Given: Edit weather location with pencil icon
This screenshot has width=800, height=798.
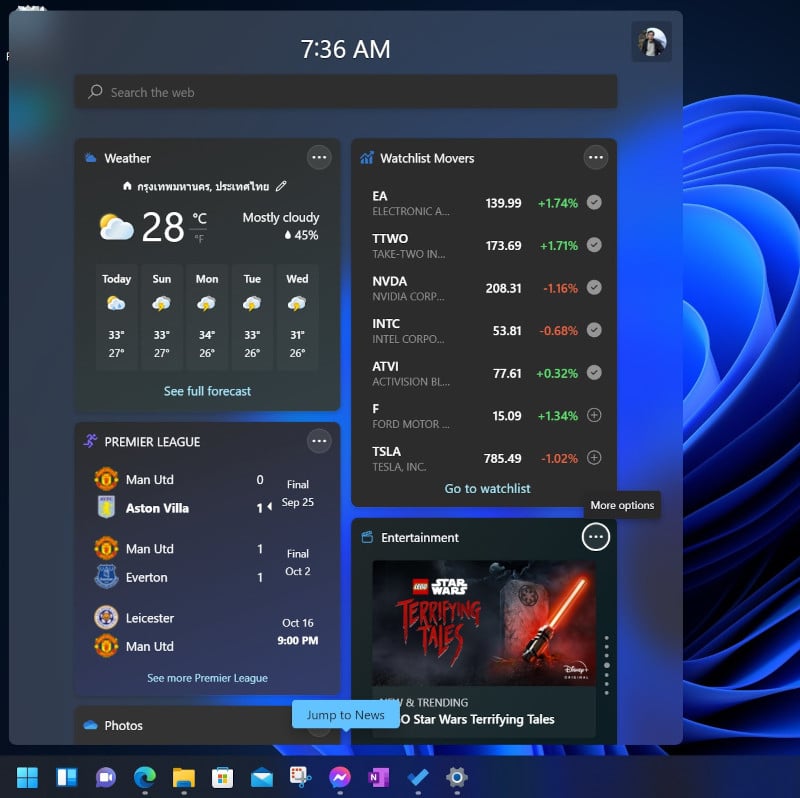Looking at the screenshot, I should [281, 186].
